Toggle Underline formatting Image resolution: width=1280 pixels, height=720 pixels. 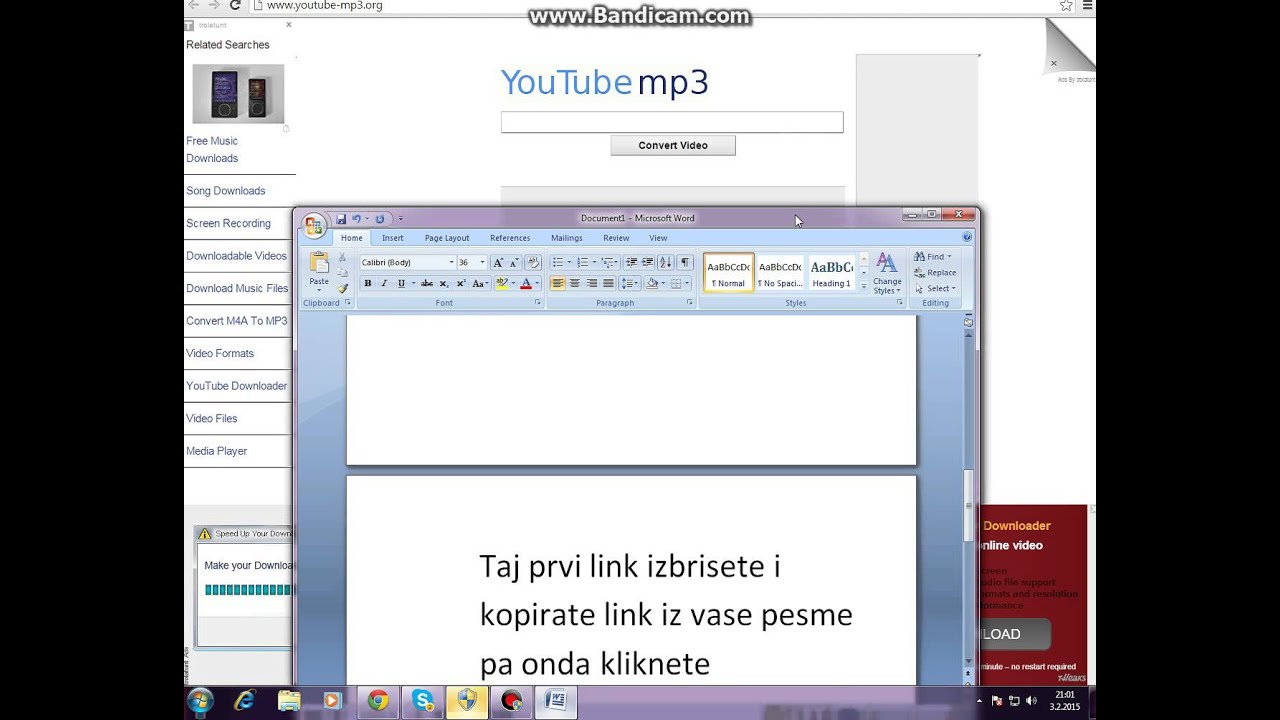click(401, 284)
